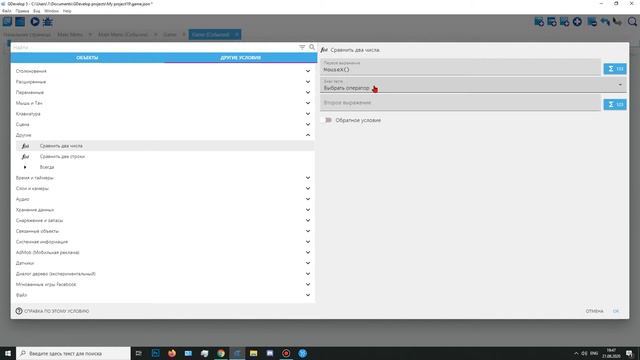This screenshot has width=640, height=360.
Task: Click the play preview button in toolbar
Action: pyautogui.click(x=35, y=22)
